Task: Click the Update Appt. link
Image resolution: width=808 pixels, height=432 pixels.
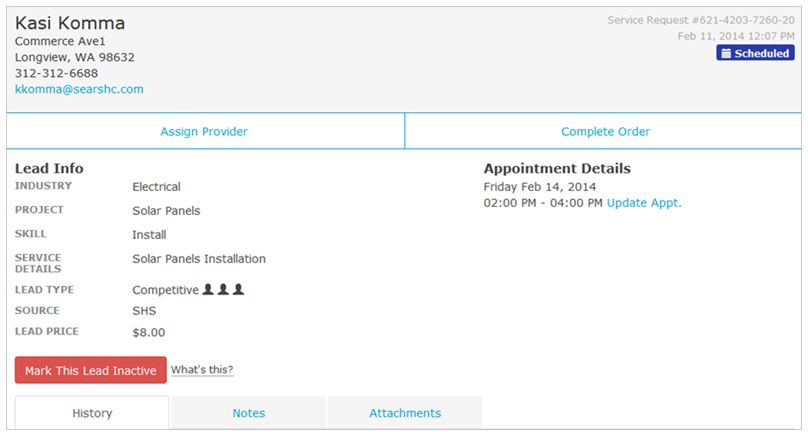Action: pos(644,203)
